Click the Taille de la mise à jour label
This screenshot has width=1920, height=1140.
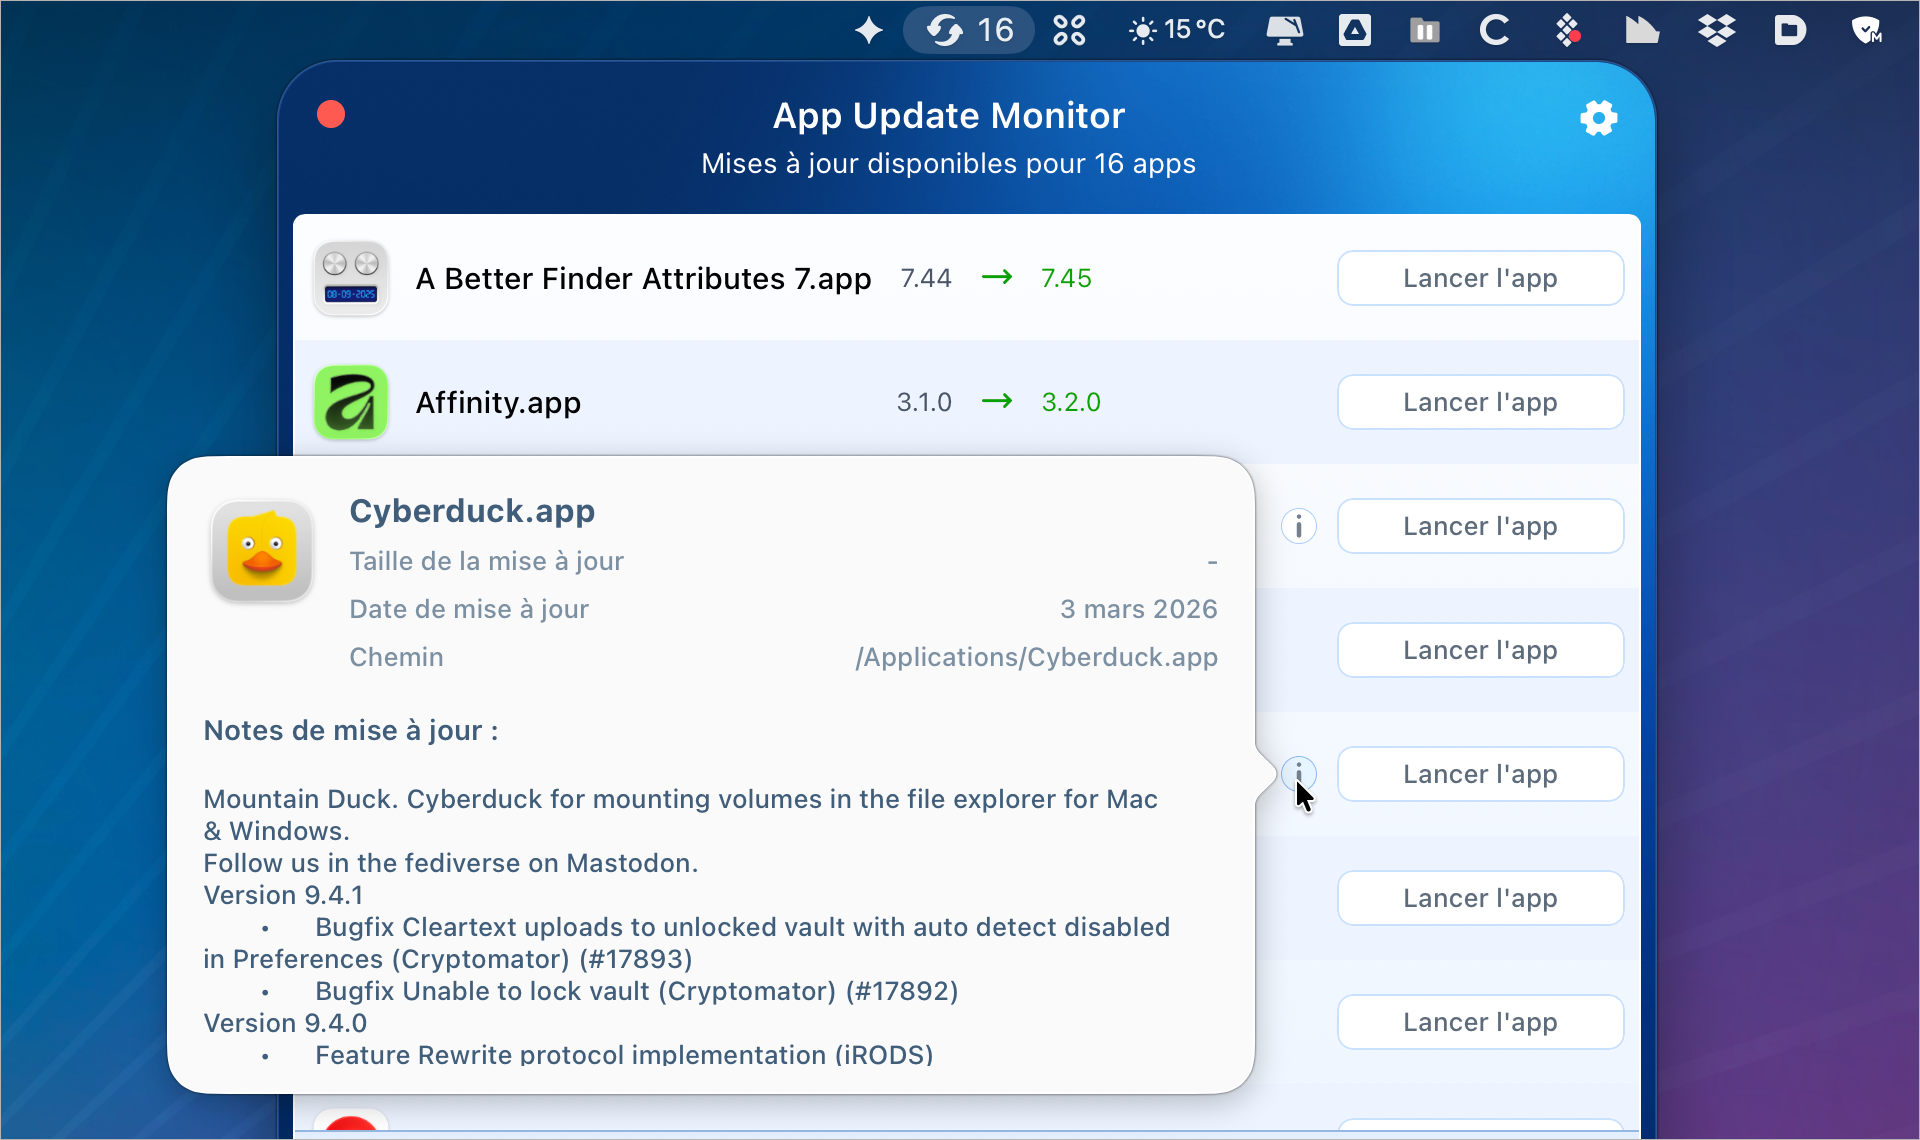(x=486, y=561)
